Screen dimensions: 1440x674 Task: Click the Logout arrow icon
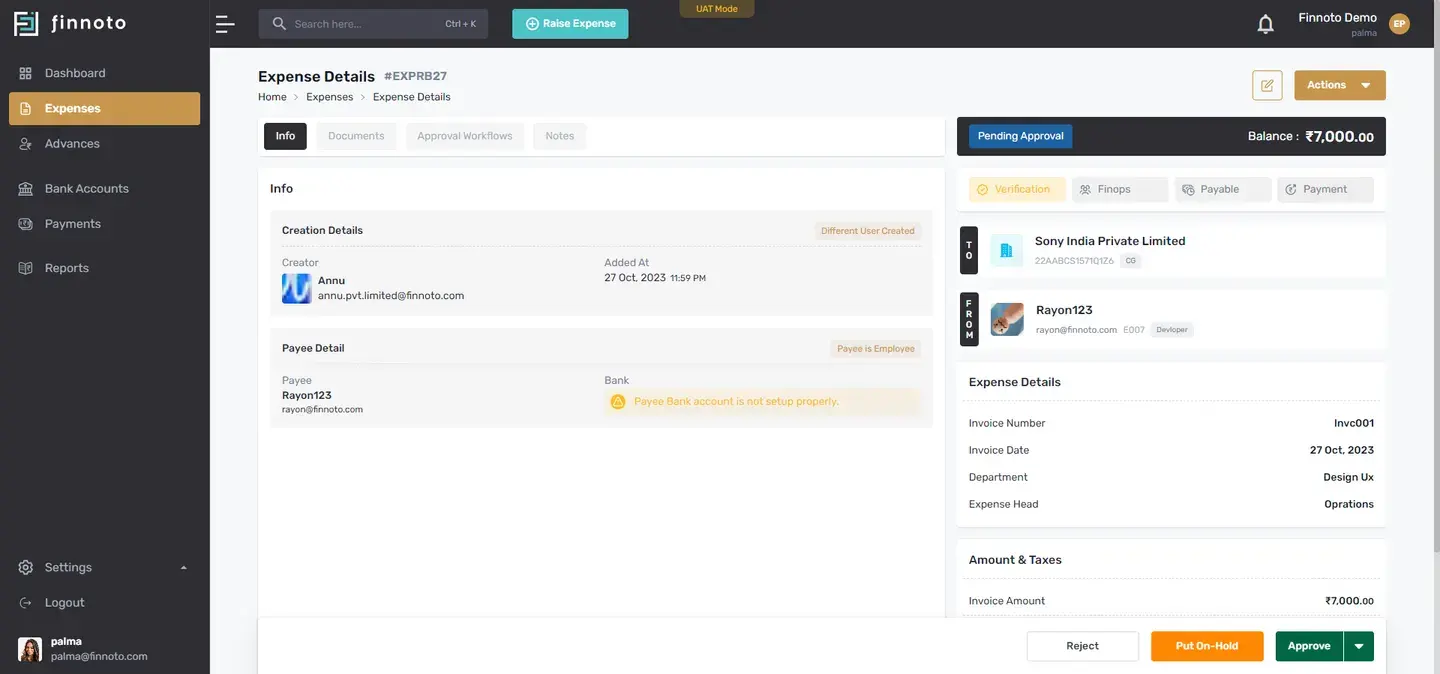[26, 603]
